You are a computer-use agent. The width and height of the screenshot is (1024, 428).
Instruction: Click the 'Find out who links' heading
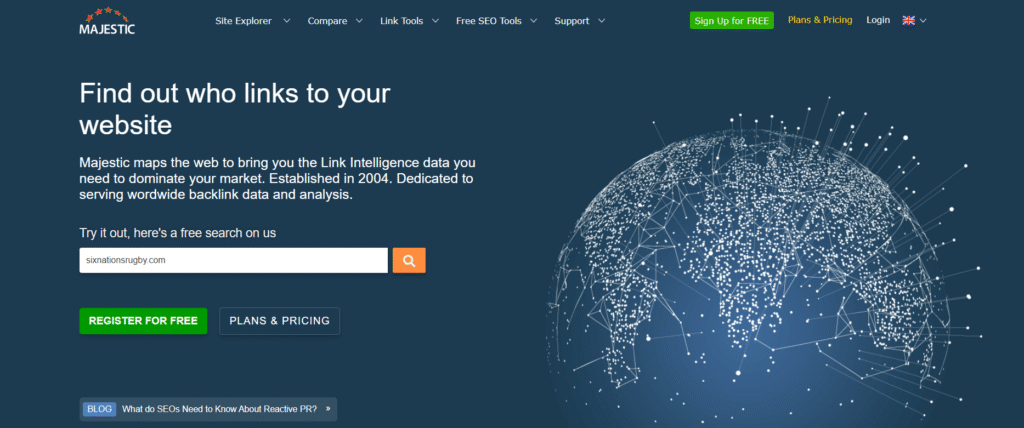pos(235,108)
